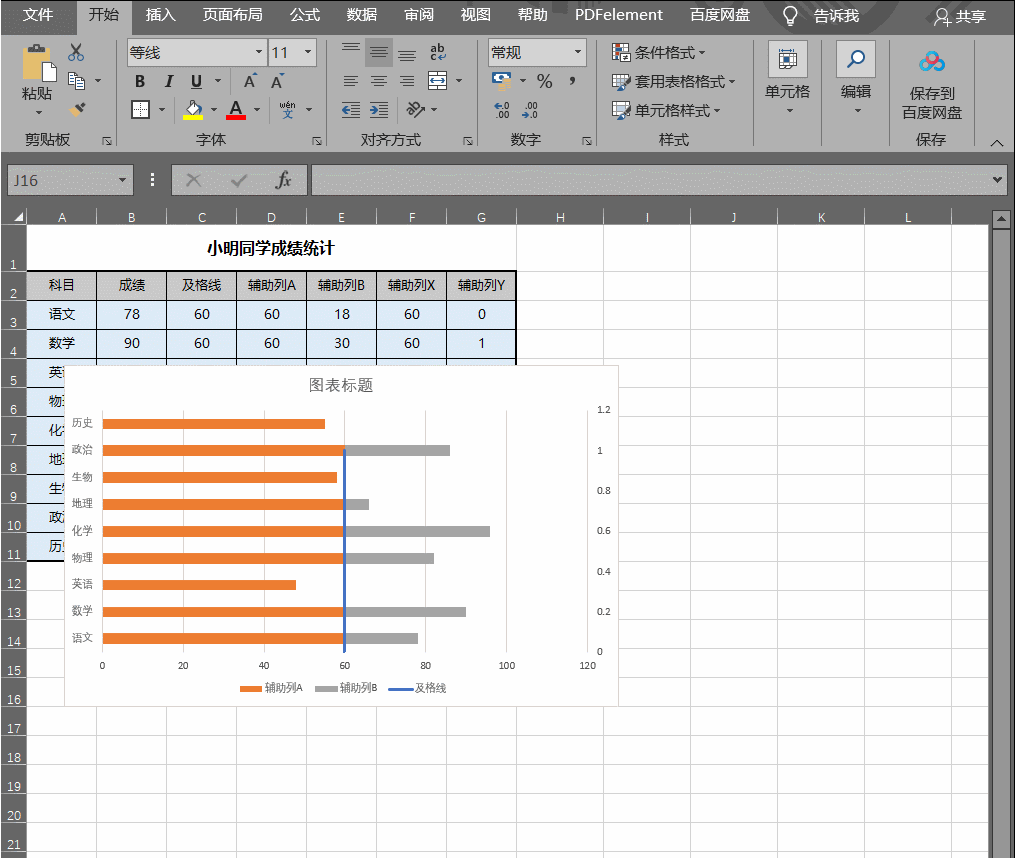Decrease indent icon
The image size is (1015, 858).
click(x=351, y=109)
